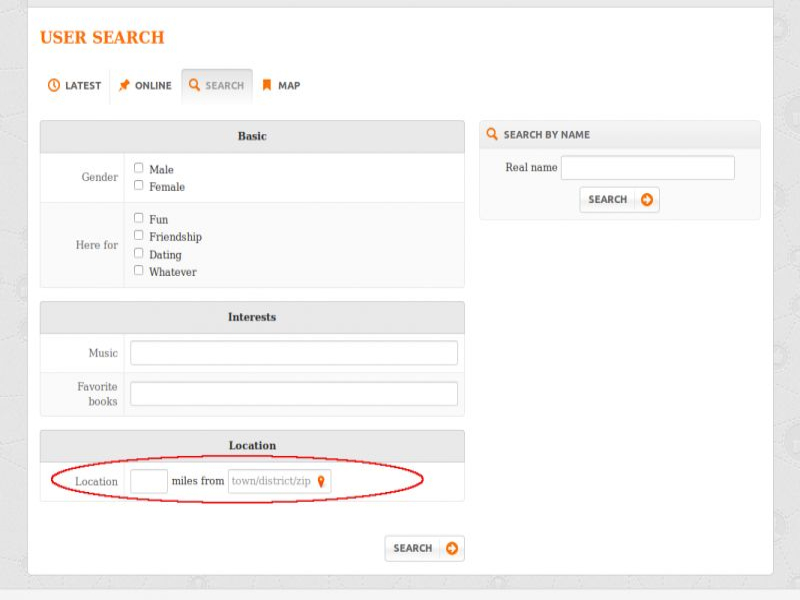This screenshot has height=600, width=800.
Task: Focus the Real name input field
Action: point(647,168)
